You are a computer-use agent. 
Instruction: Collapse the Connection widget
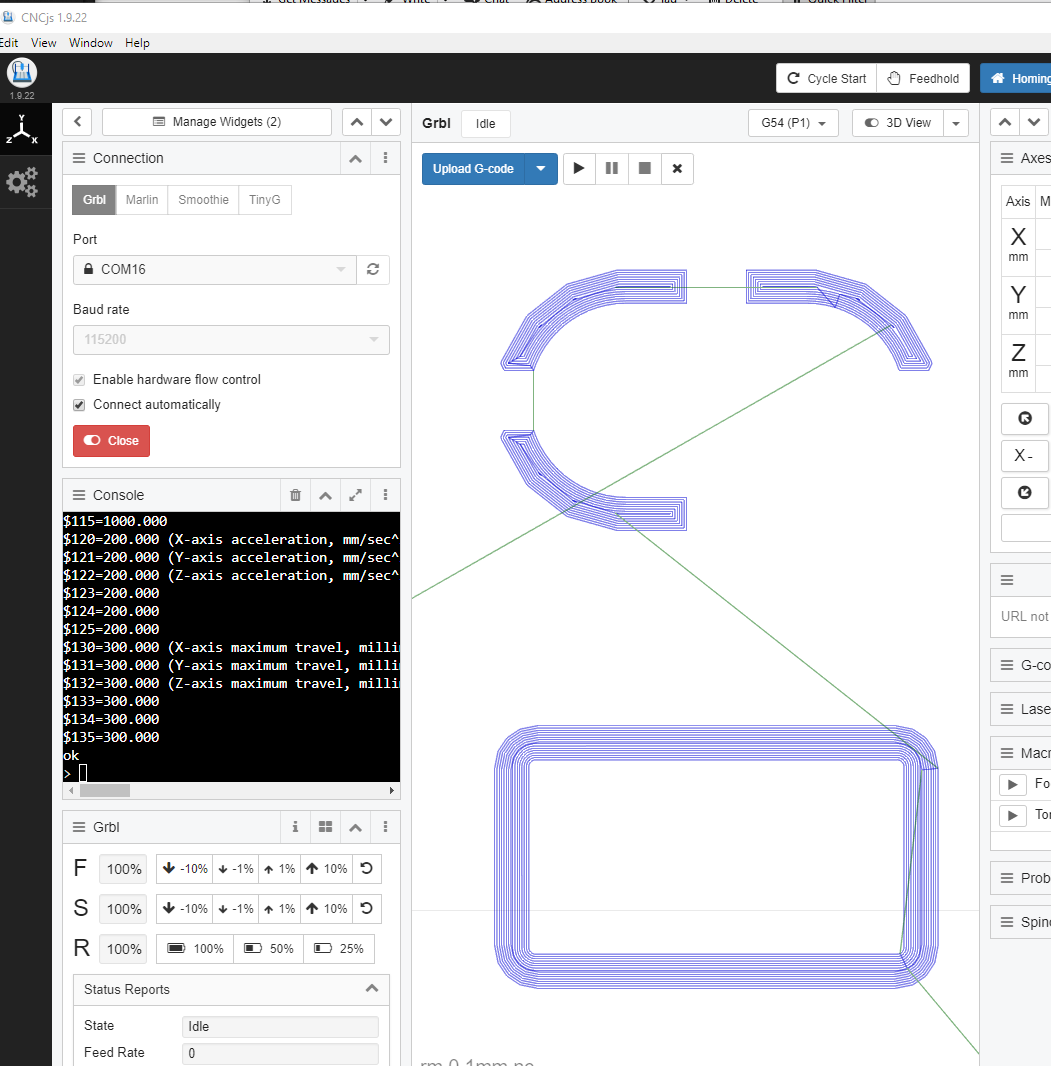click(356, 158)
